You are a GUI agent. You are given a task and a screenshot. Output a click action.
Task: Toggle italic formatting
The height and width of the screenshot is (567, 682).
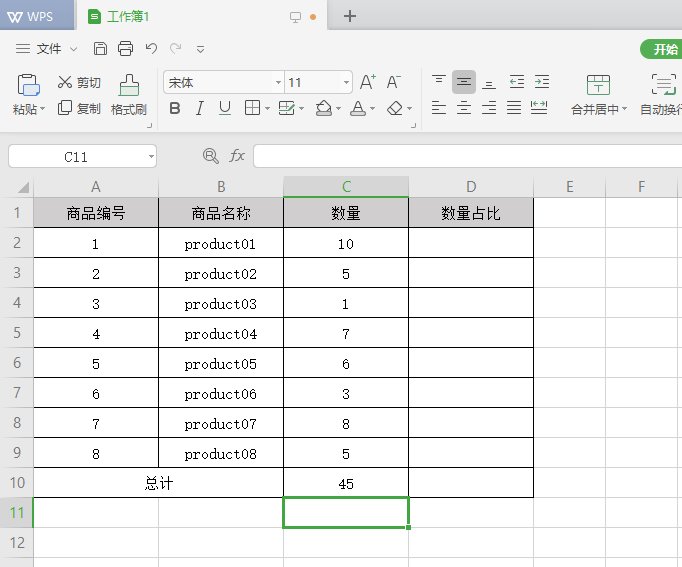coord(200,108)
